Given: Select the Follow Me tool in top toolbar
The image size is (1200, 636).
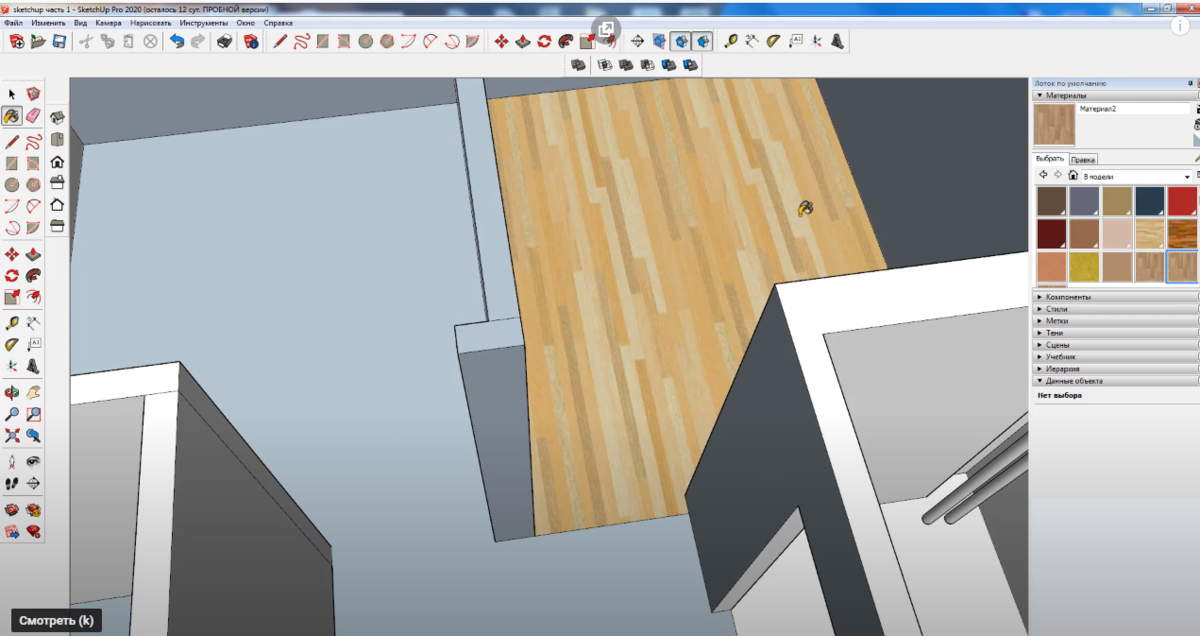Looking at the screenshot, I should [566, 41].
